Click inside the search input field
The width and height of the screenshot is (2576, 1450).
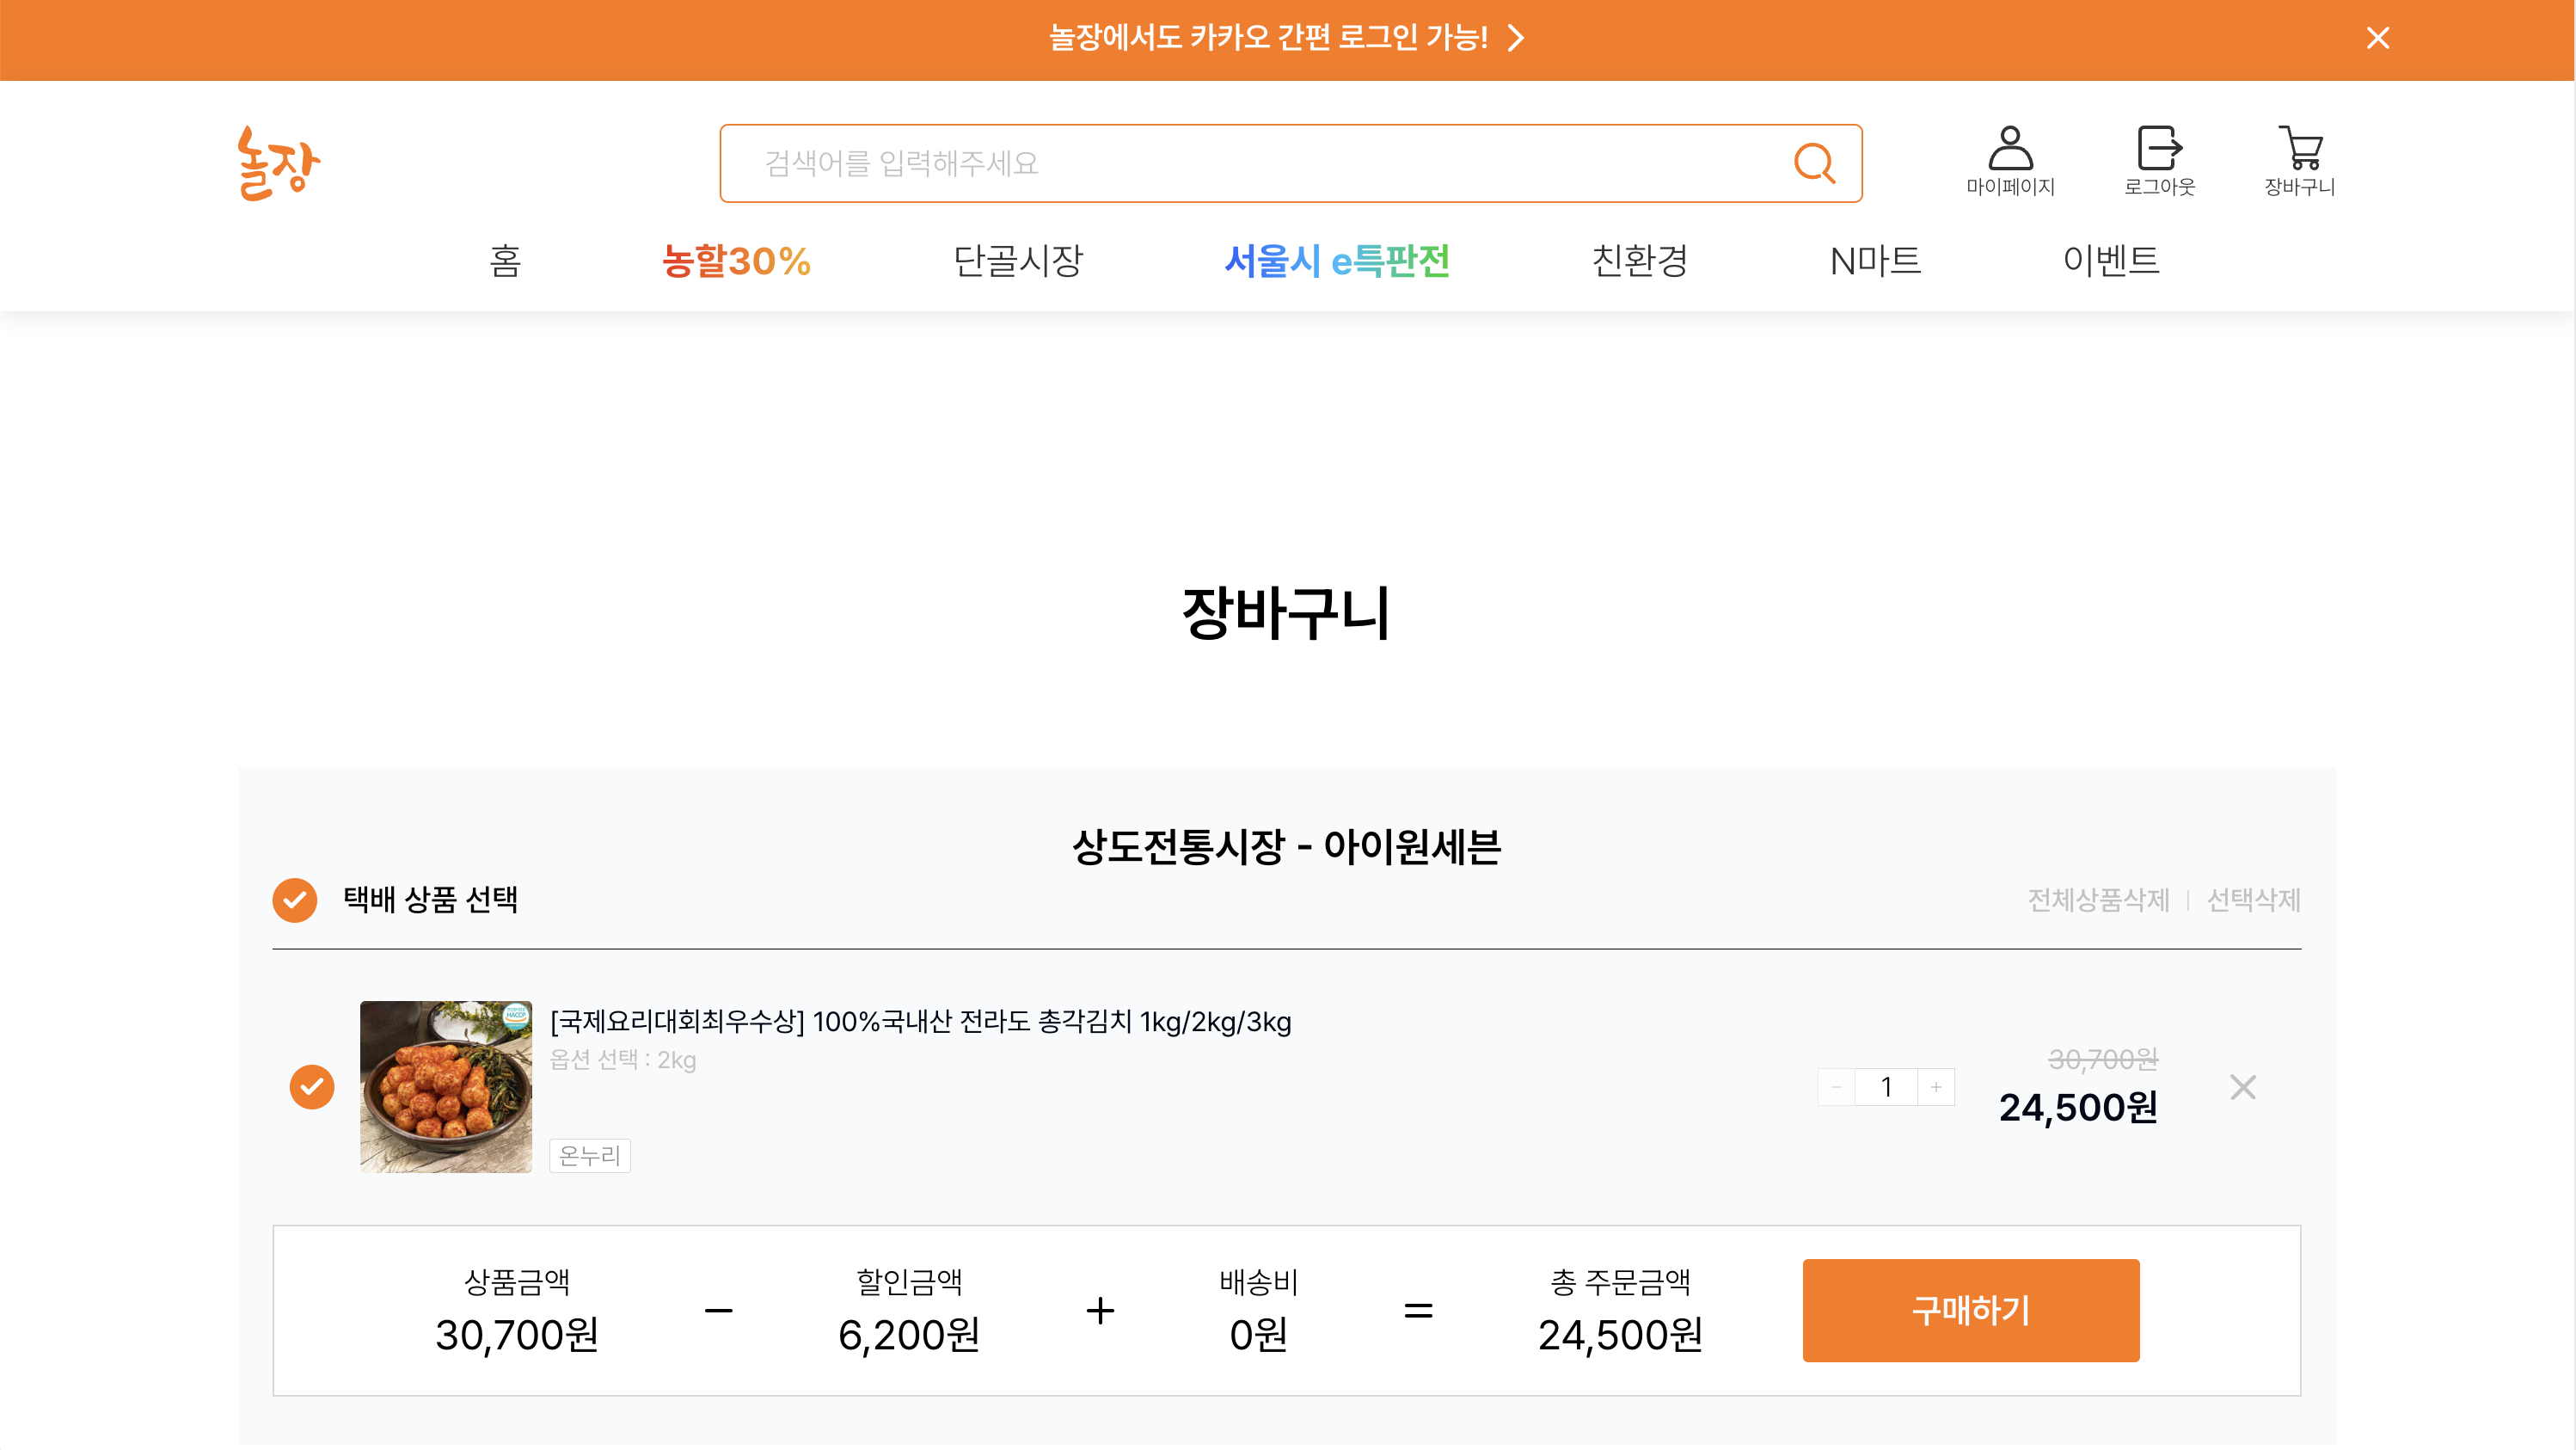coord(1200,163)
